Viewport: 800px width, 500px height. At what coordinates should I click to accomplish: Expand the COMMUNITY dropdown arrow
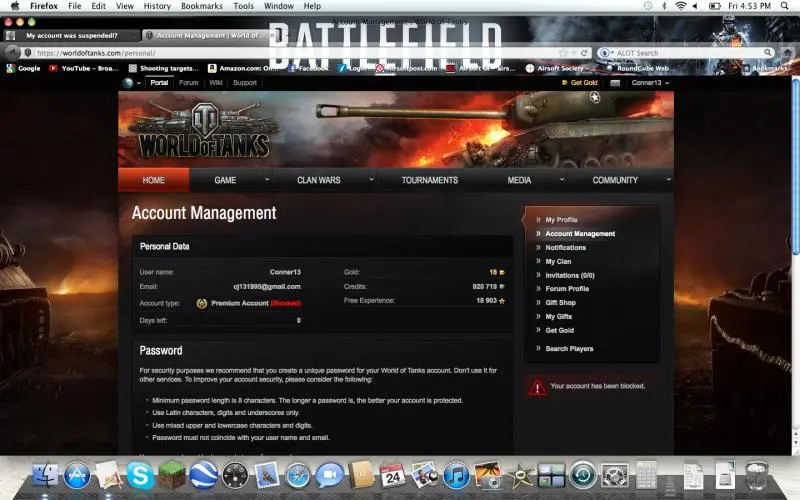pyautogui.click(x=668, y=180)
